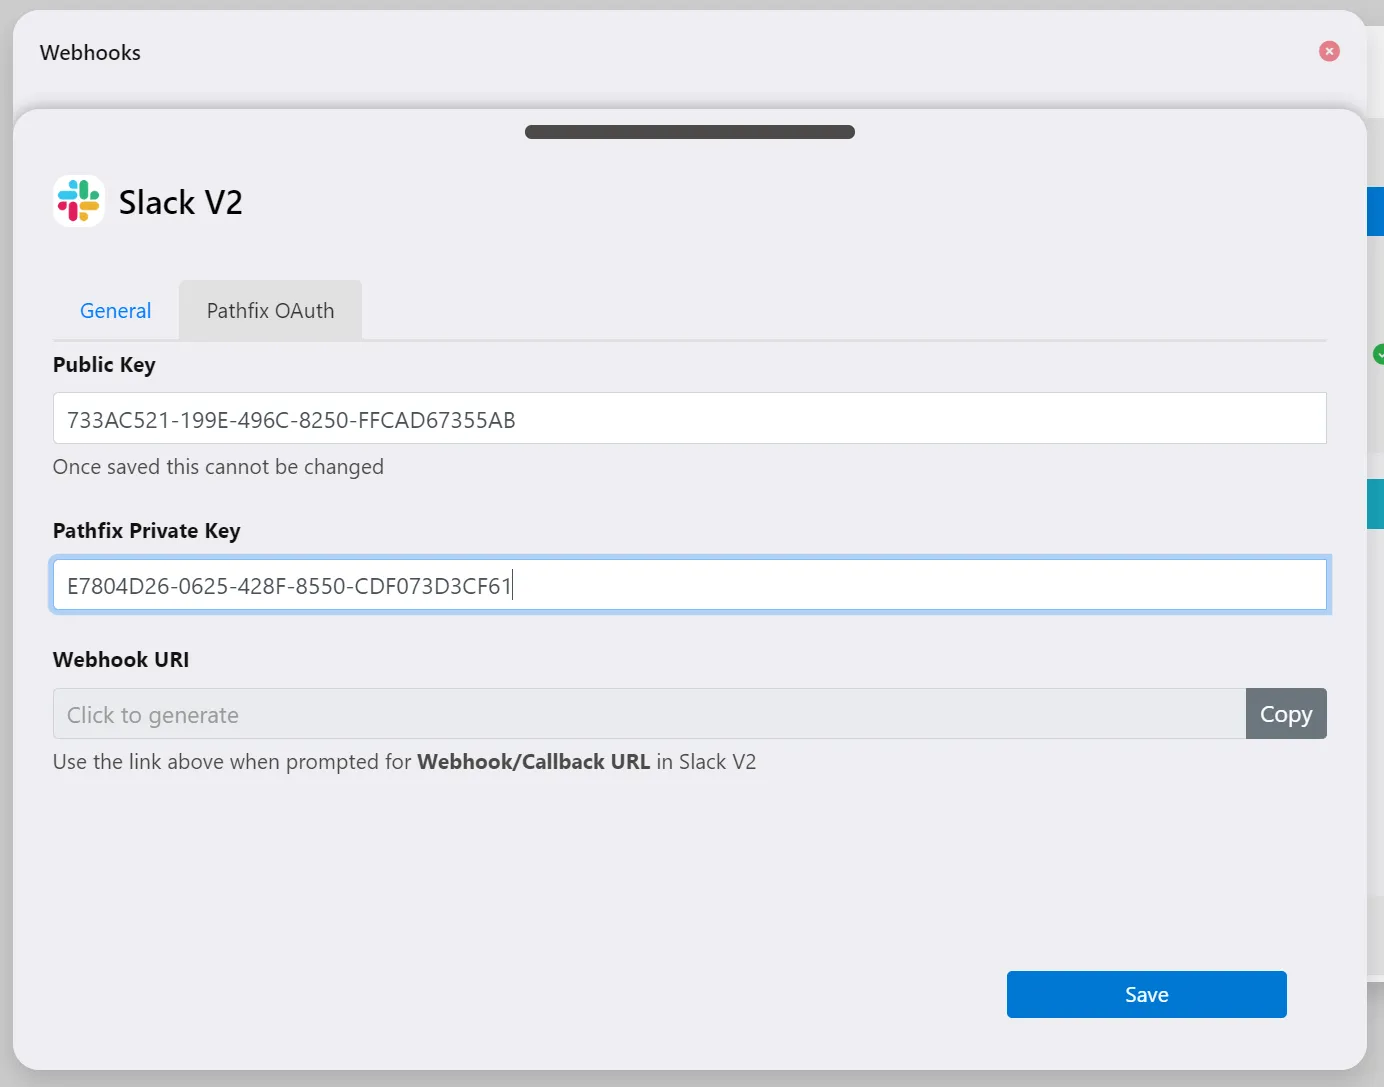Copy the Webhook URI

[x=1286, y=714]
